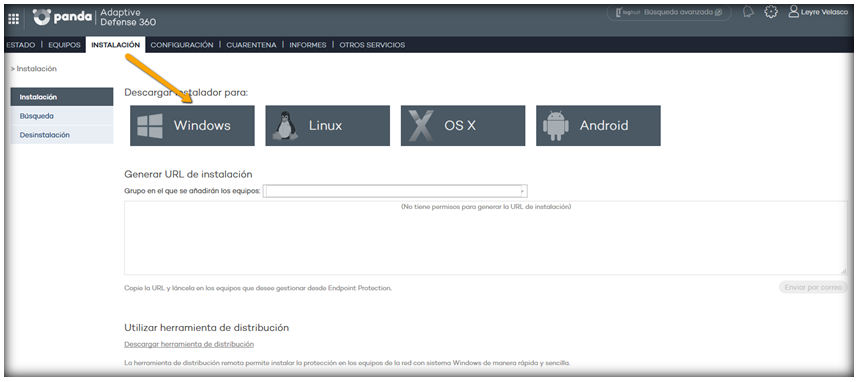Open the notifications bell icon
859x382 pixels.
[x=748, y=12]
